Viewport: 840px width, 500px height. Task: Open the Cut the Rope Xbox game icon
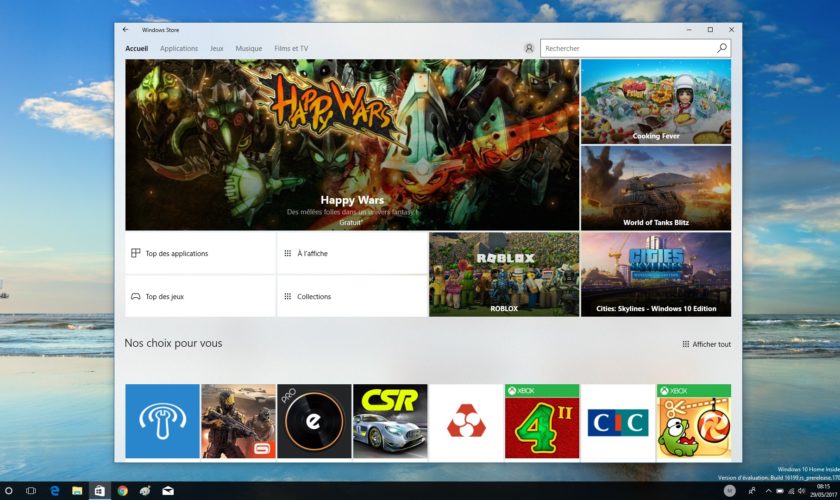[694, 421]
